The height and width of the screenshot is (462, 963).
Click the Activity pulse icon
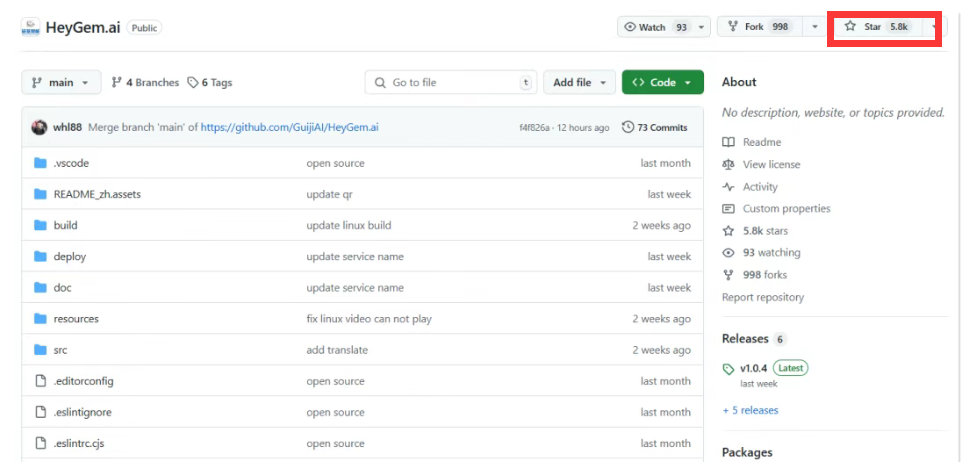[x=728, y=187]
